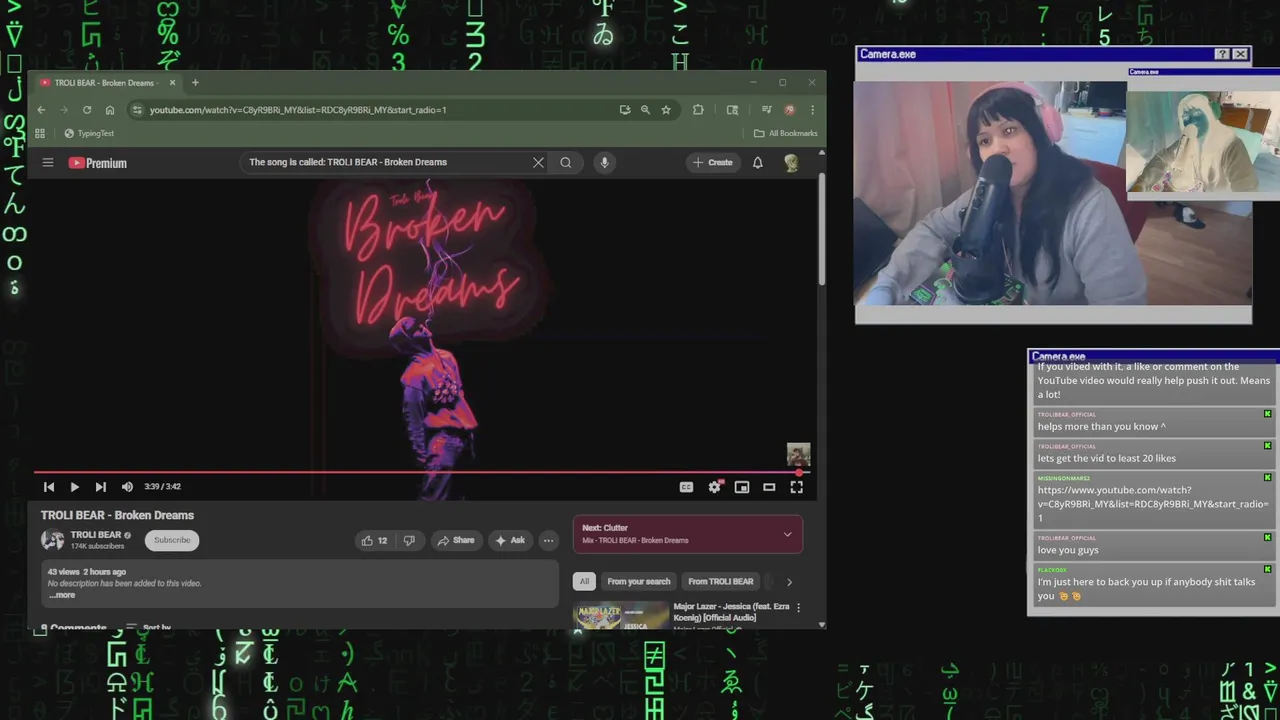Open options for Major Lazer Jessica video
Image resolution: width=1280 pixels, height=720 pixels.
798,607
